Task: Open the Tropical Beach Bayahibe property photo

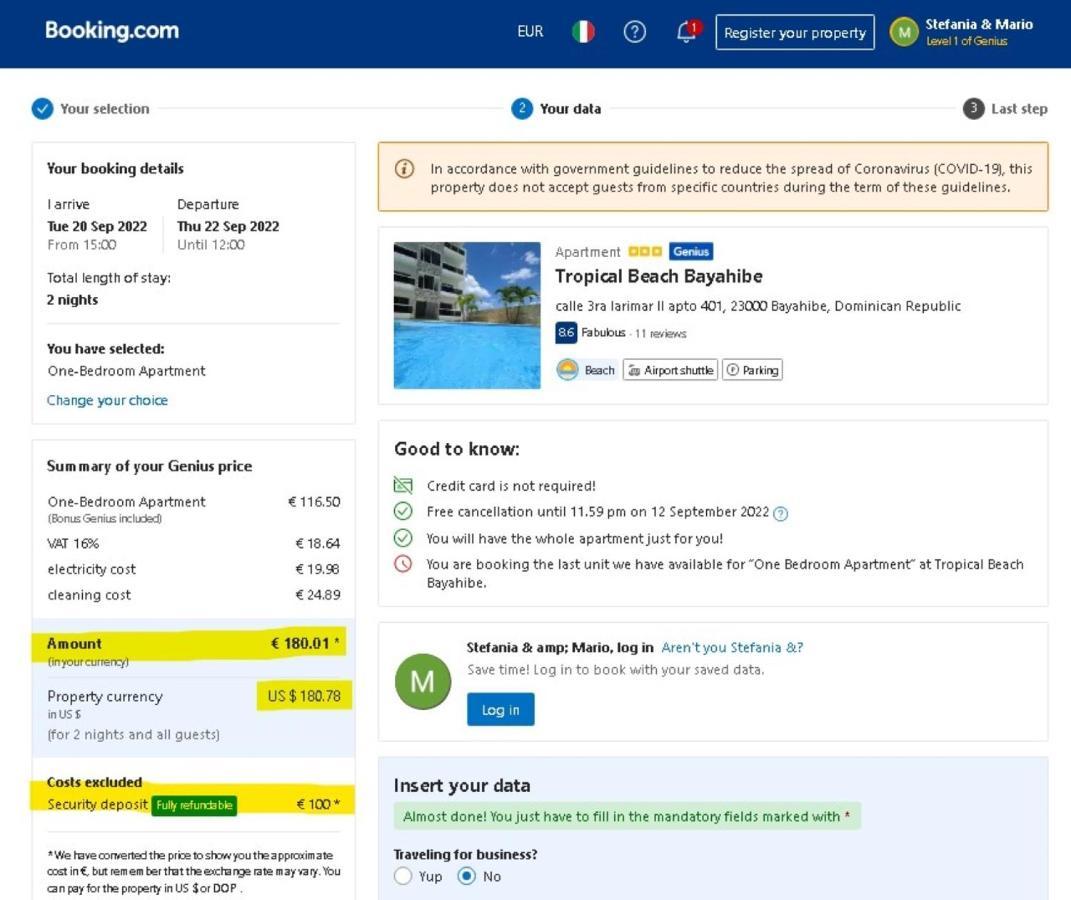Action: [x=467, y=315]
